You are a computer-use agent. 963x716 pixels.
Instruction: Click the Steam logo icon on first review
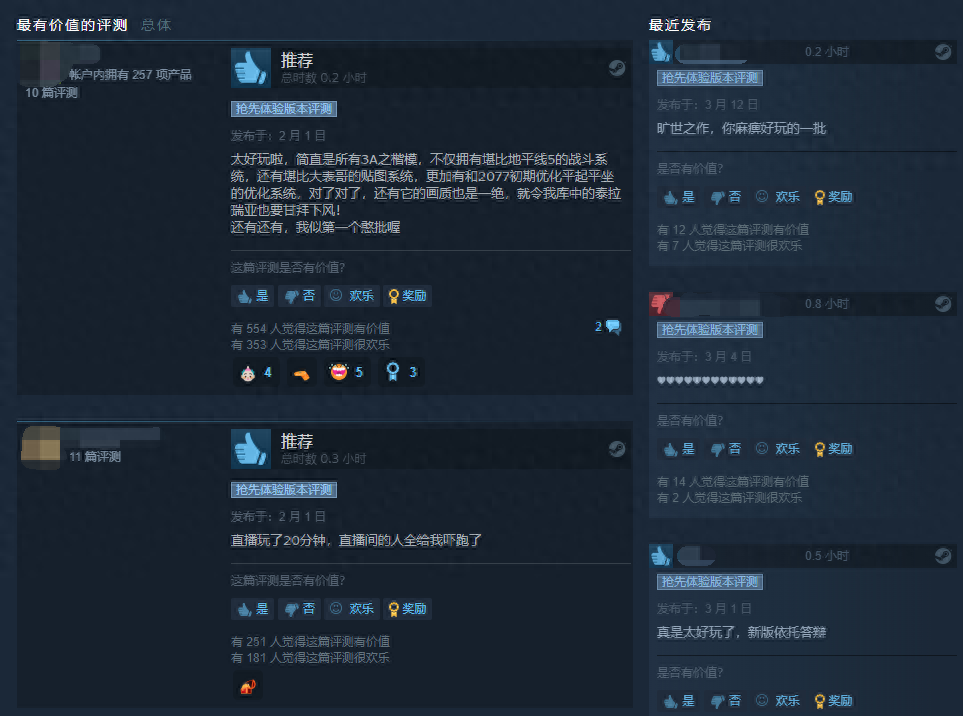[x=617, y=68]
